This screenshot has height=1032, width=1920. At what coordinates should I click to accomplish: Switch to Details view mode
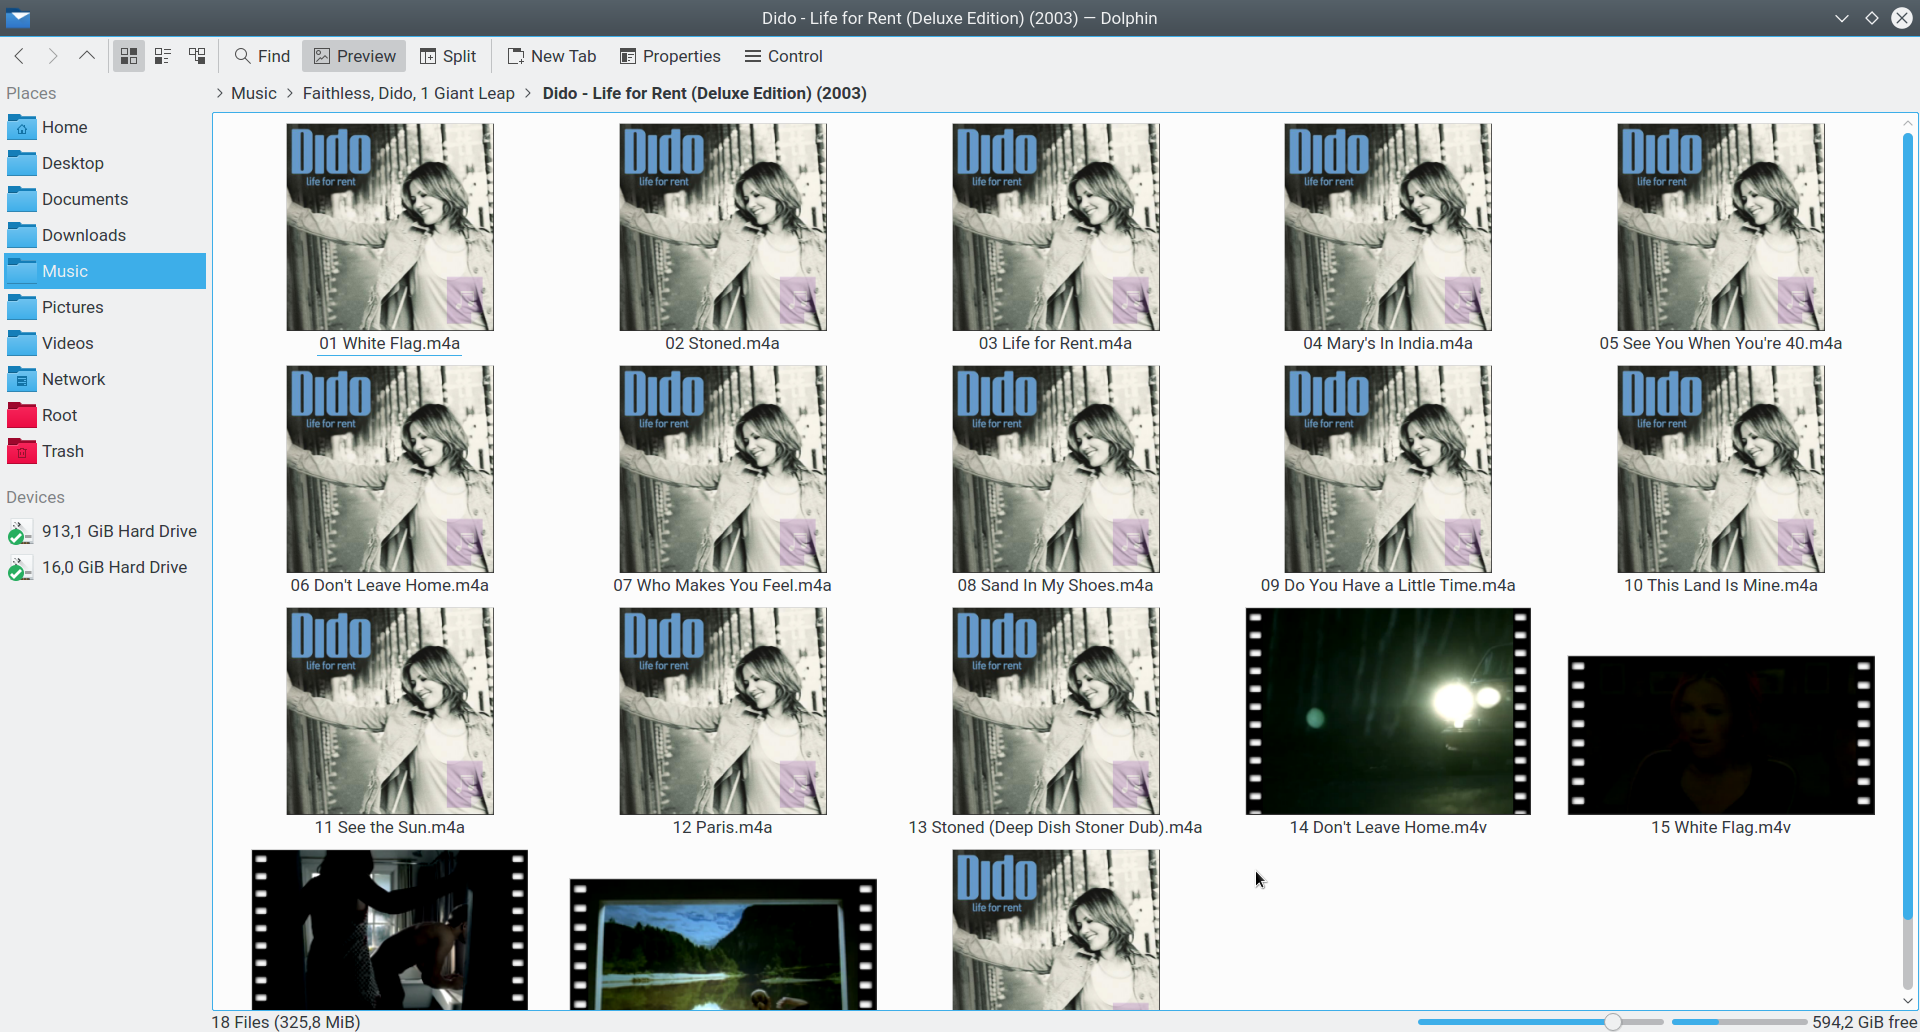pyautogui.click(x=197, y=56)
